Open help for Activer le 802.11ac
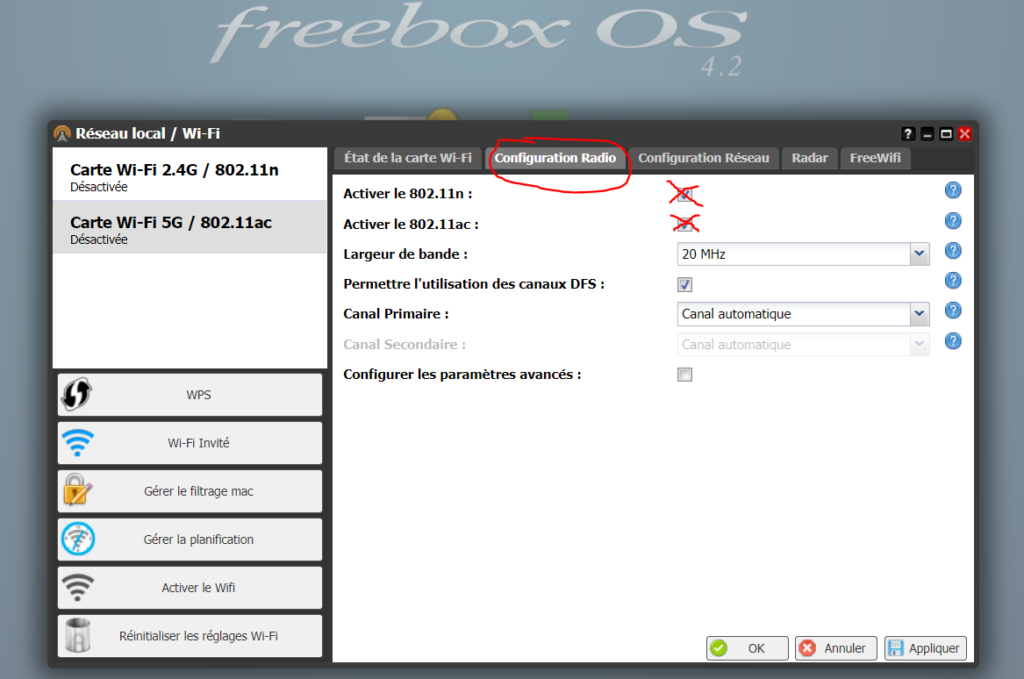 coord(953,221)
